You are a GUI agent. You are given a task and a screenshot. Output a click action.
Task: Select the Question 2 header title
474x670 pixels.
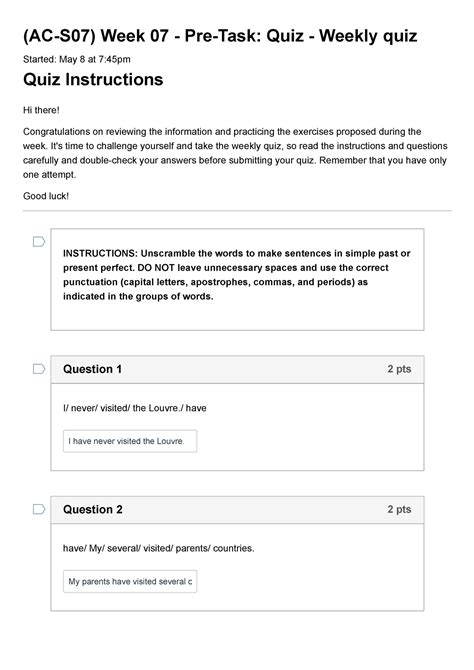pos(93,509)
